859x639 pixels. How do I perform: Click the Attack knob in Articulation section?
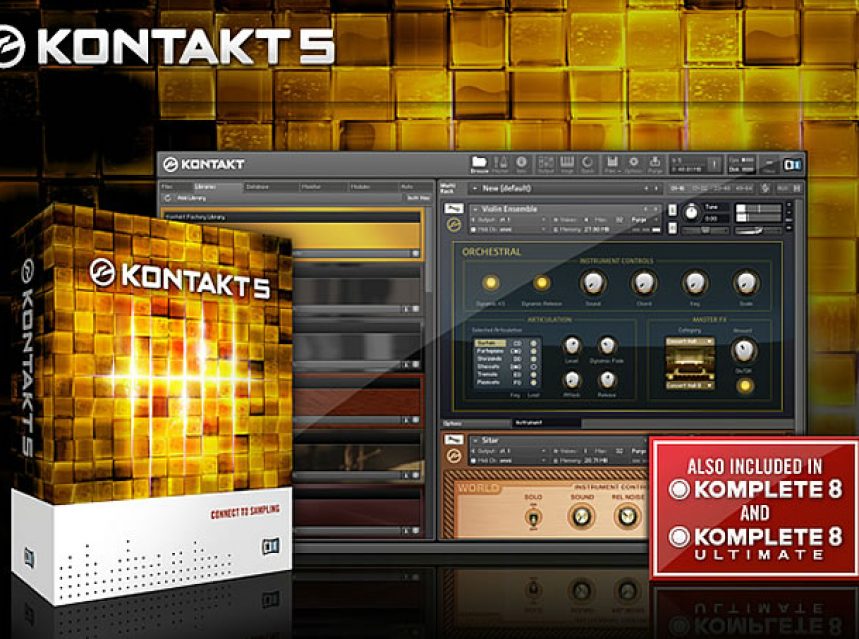(x=571, y=380)
